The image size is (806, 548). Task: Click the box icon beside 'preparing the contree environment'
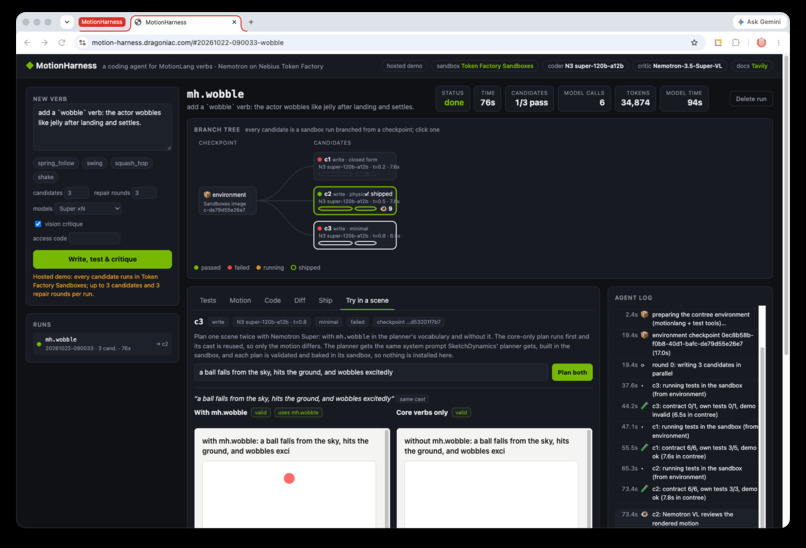[644, 314]
